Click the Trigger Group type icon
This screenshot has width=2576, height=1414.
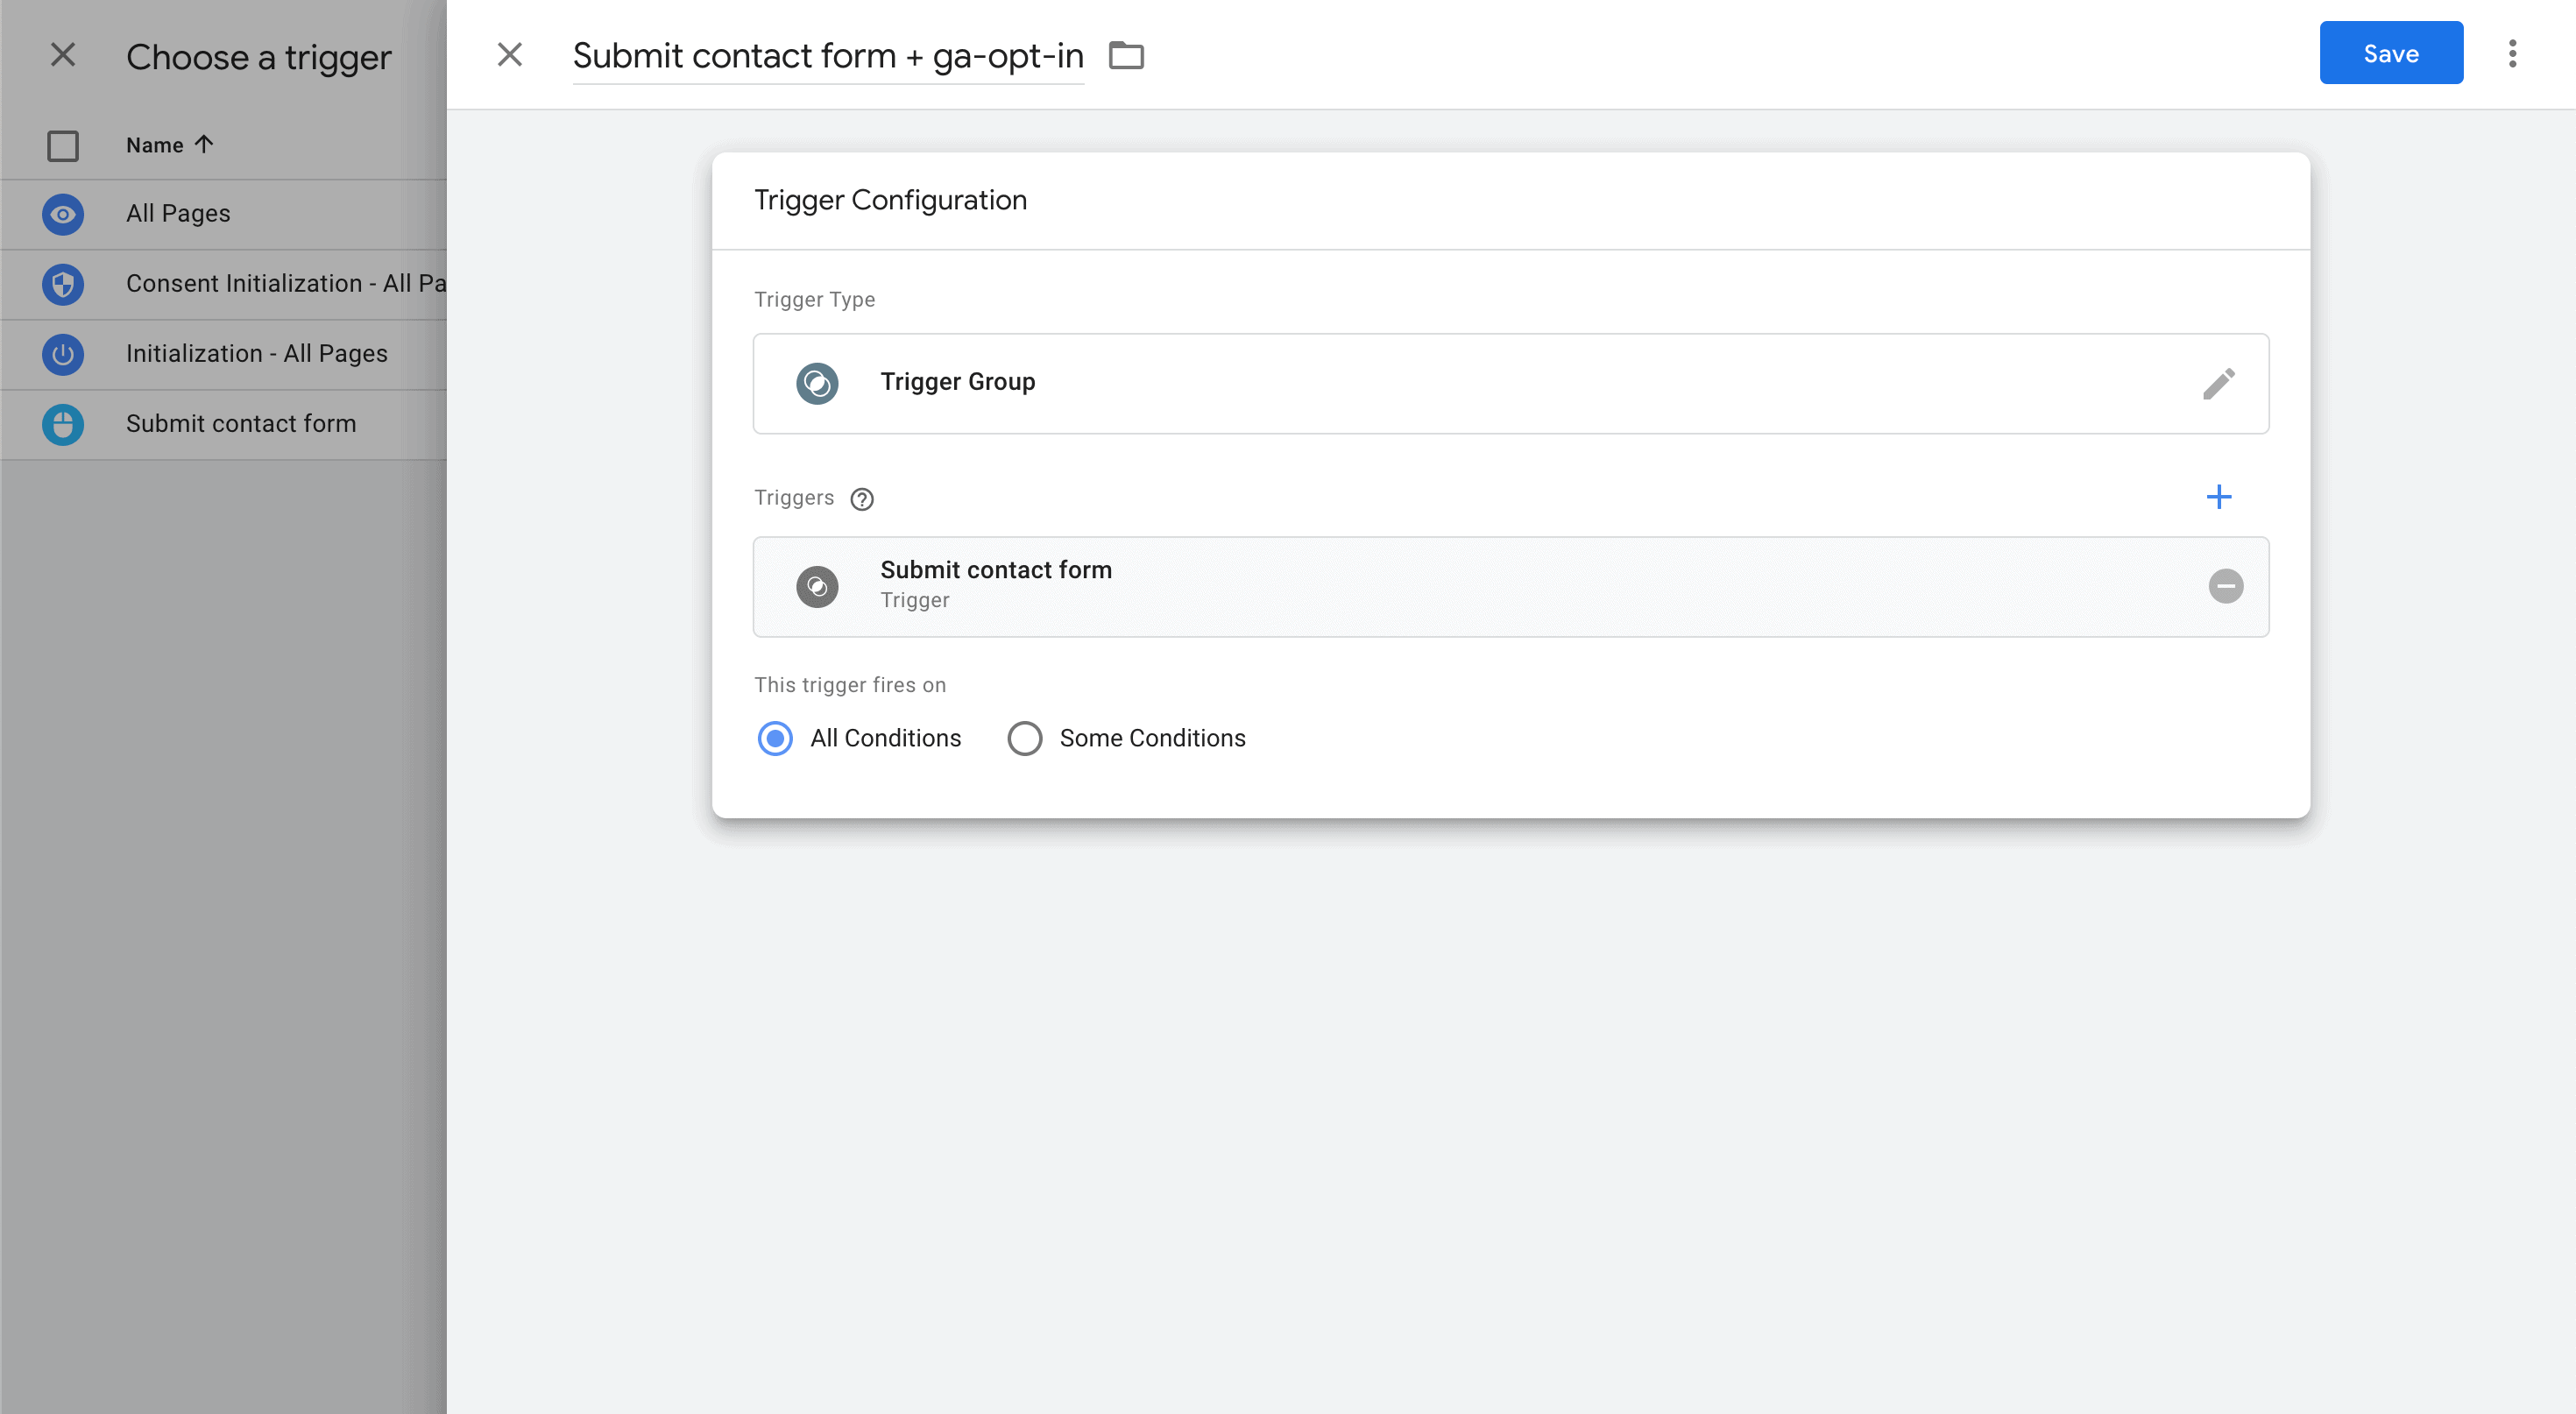coord(817,384)
